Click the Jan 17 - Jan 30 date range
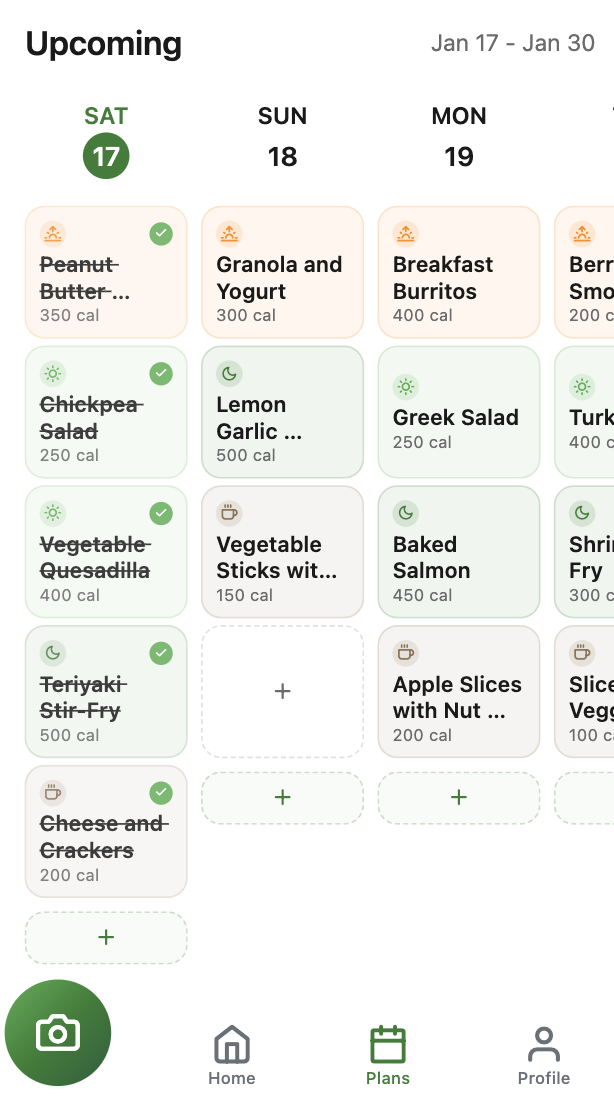This screenshot has height=1100, width=614. pyautogui.click(x=513, y=43)
